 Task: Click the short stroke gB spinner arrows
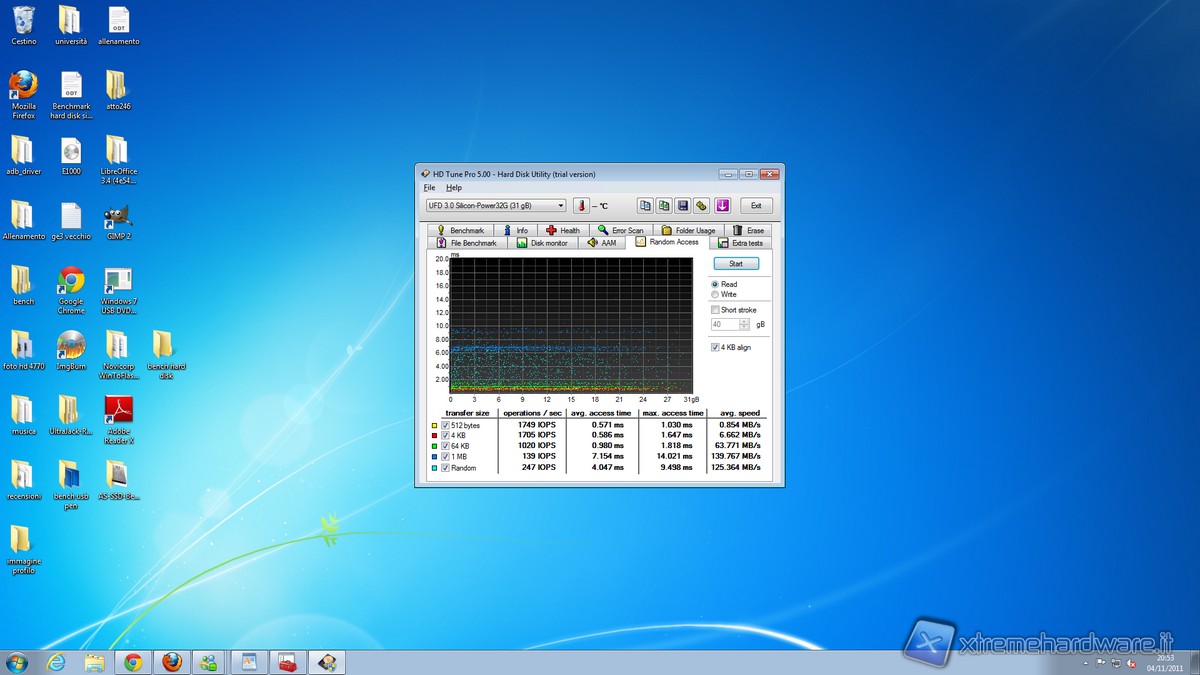tap(744, 325)
